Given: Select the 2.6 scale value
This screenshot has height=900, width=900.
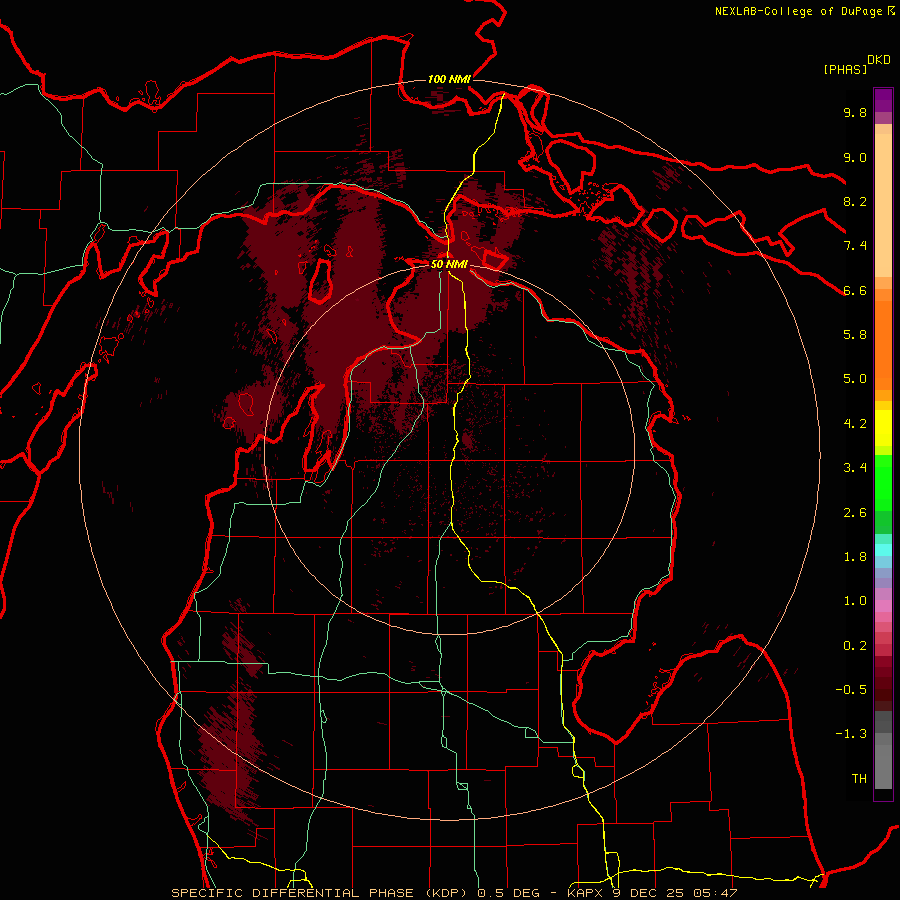Looking at the screenshot, I should click(855, 513).
